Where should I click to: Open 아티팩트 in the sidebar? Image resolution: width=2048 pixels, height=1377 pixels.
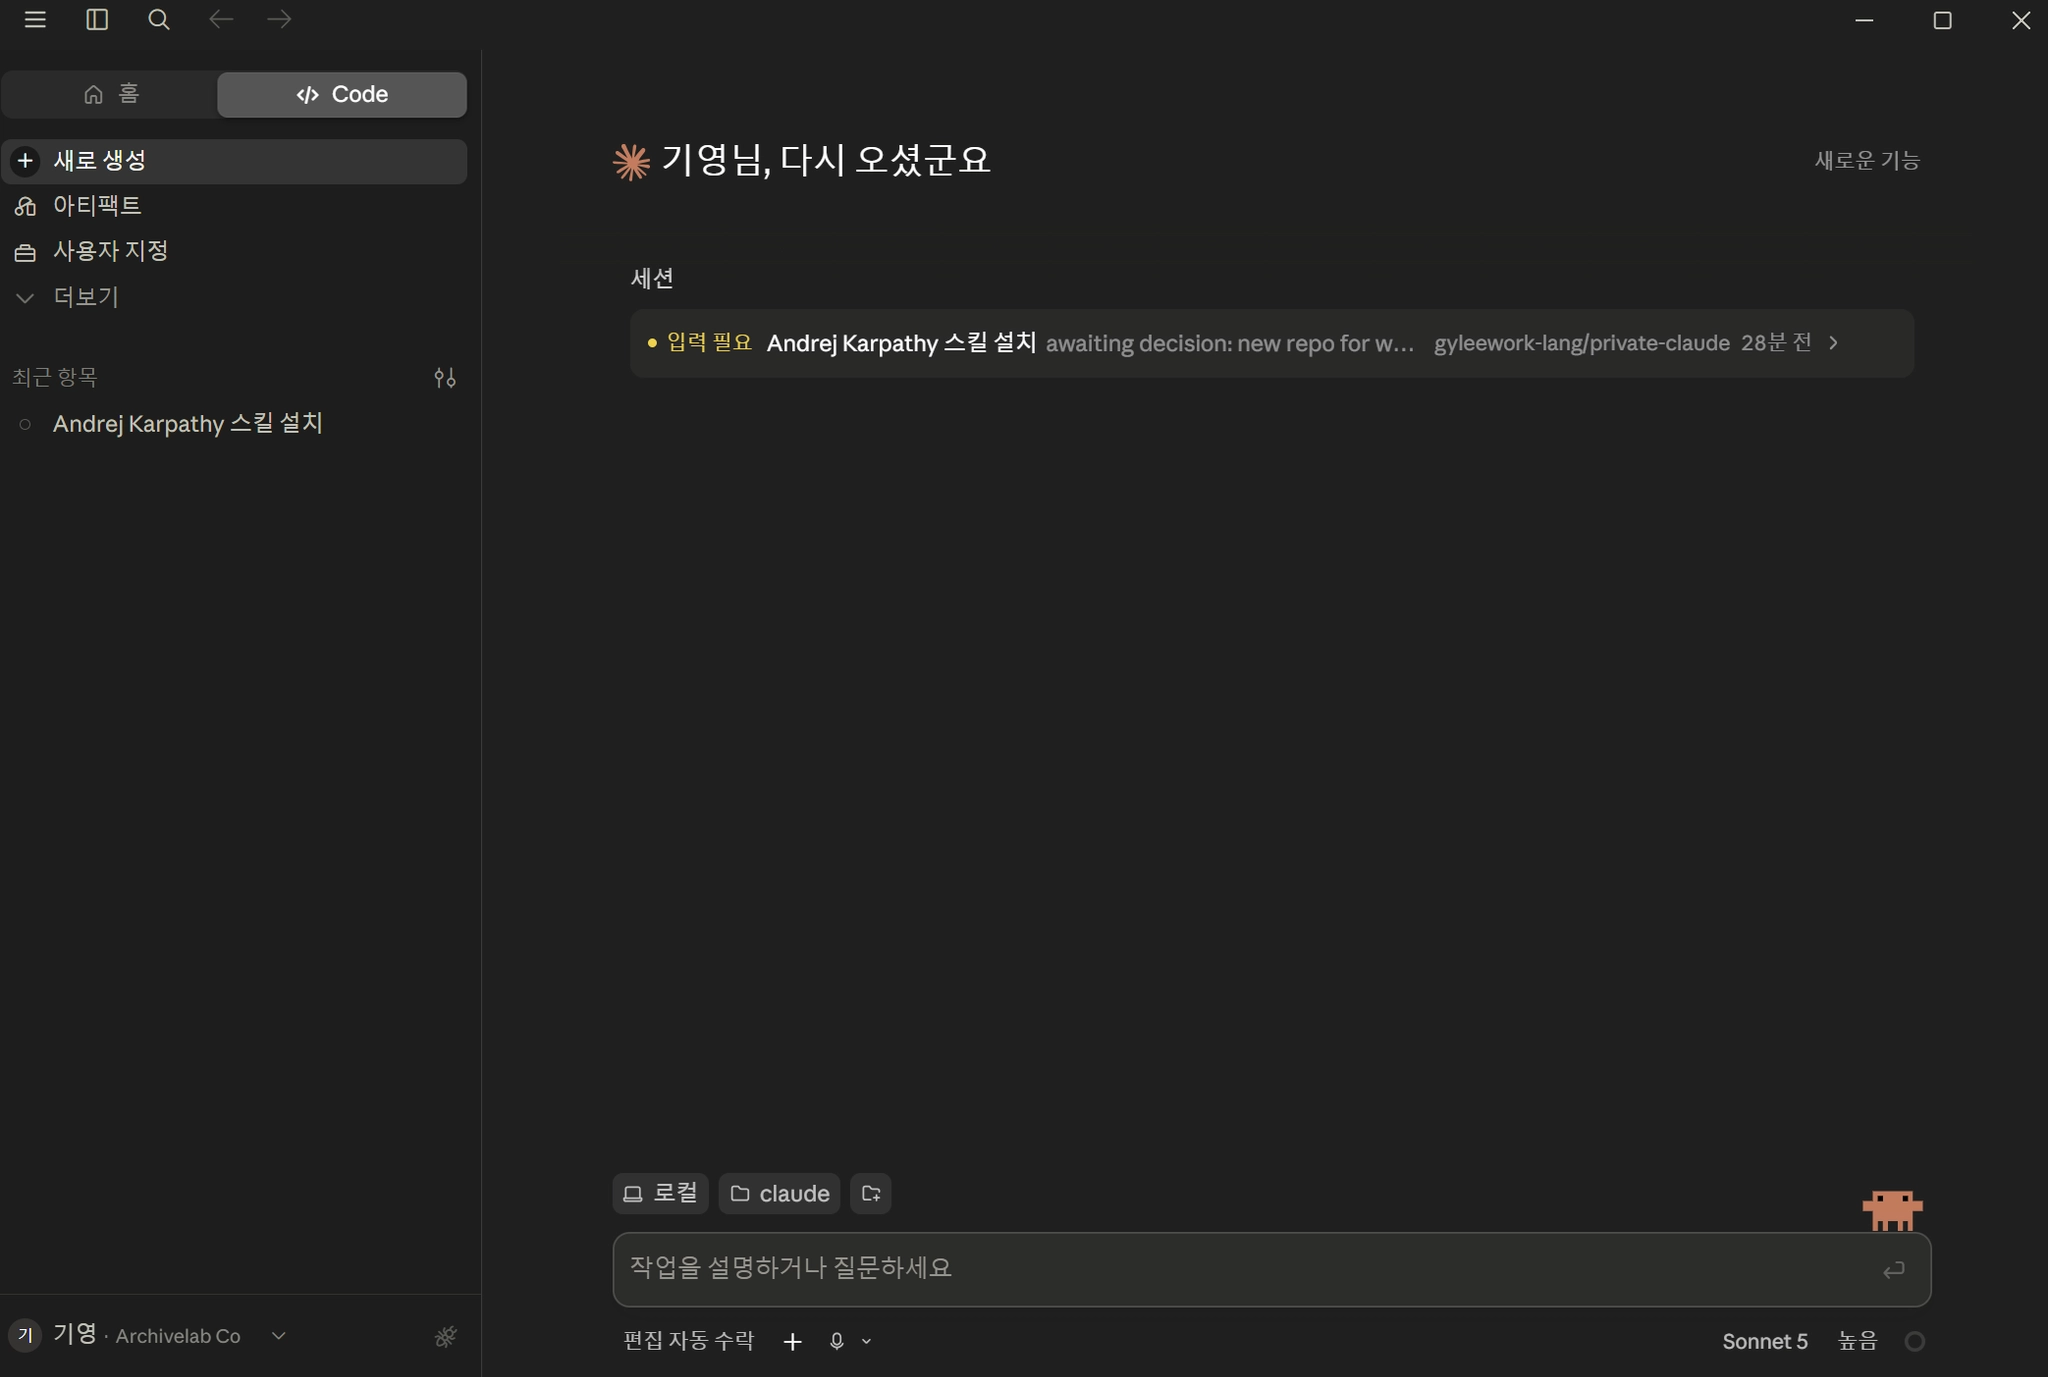[x=234, y=206]
